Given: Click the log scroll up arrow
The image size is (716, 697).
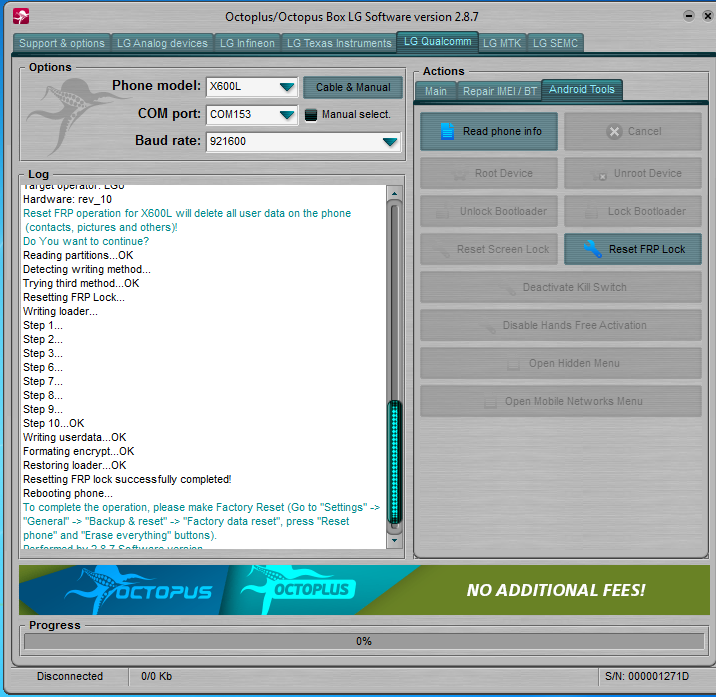Looking at the screenshot, I should [395, 194].
